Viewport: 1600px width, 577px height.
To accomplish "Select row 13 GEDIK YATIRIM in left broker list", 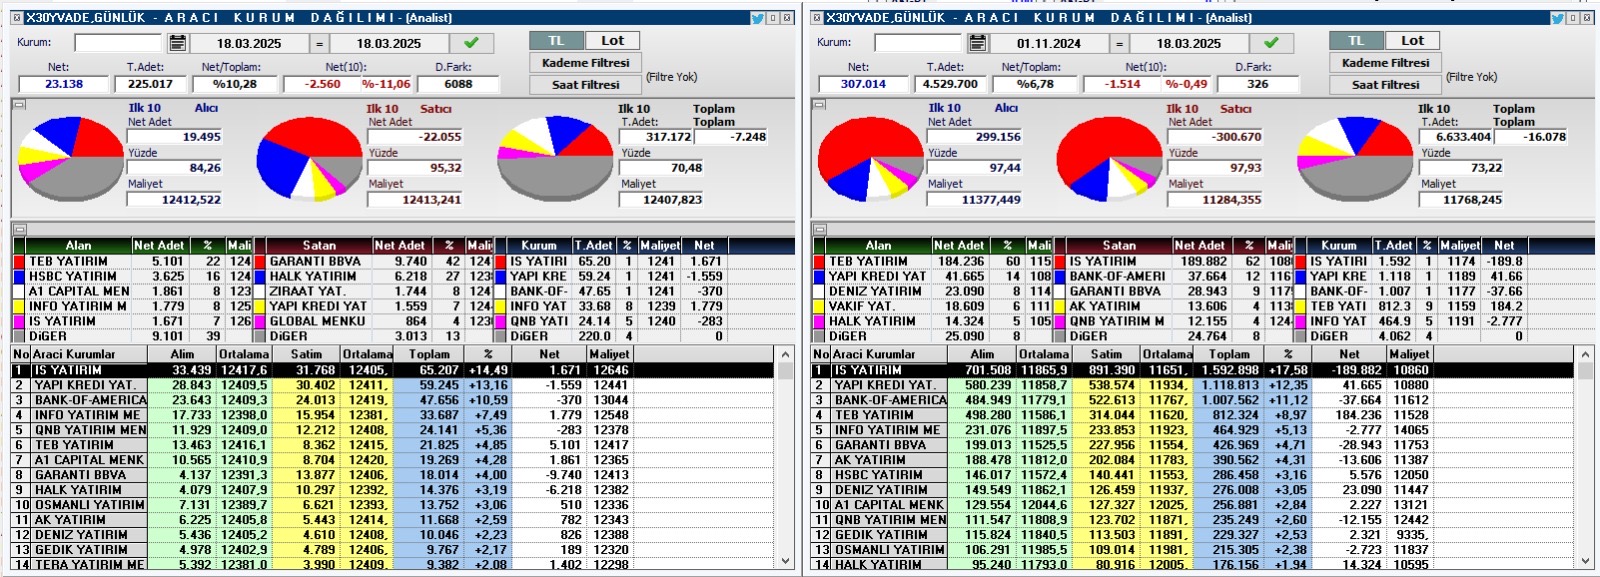I will (393, 550).
